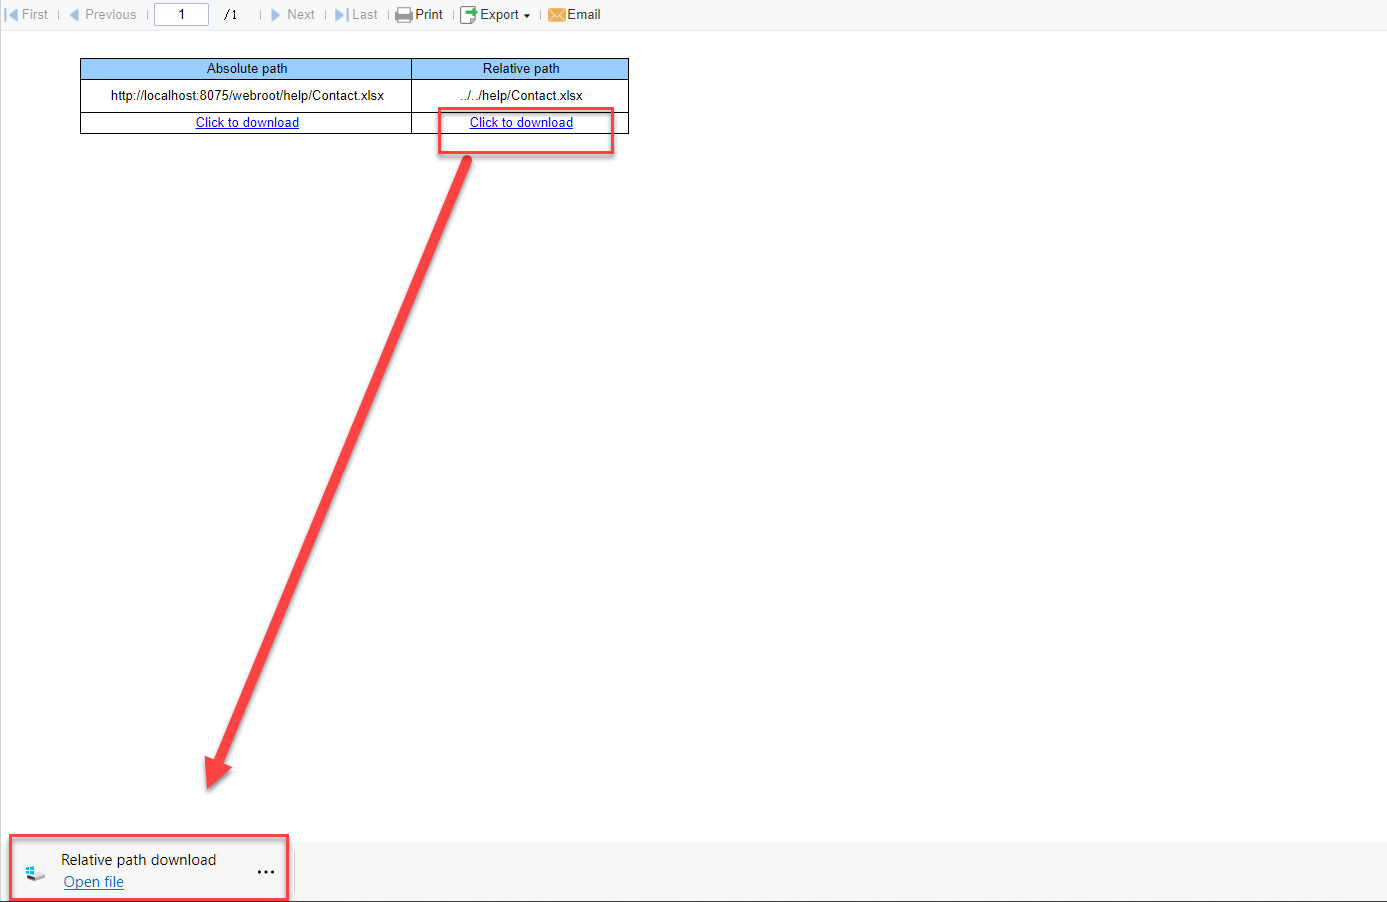Click the First page arrow icon

pyautogui.click(x=11, y=14)
